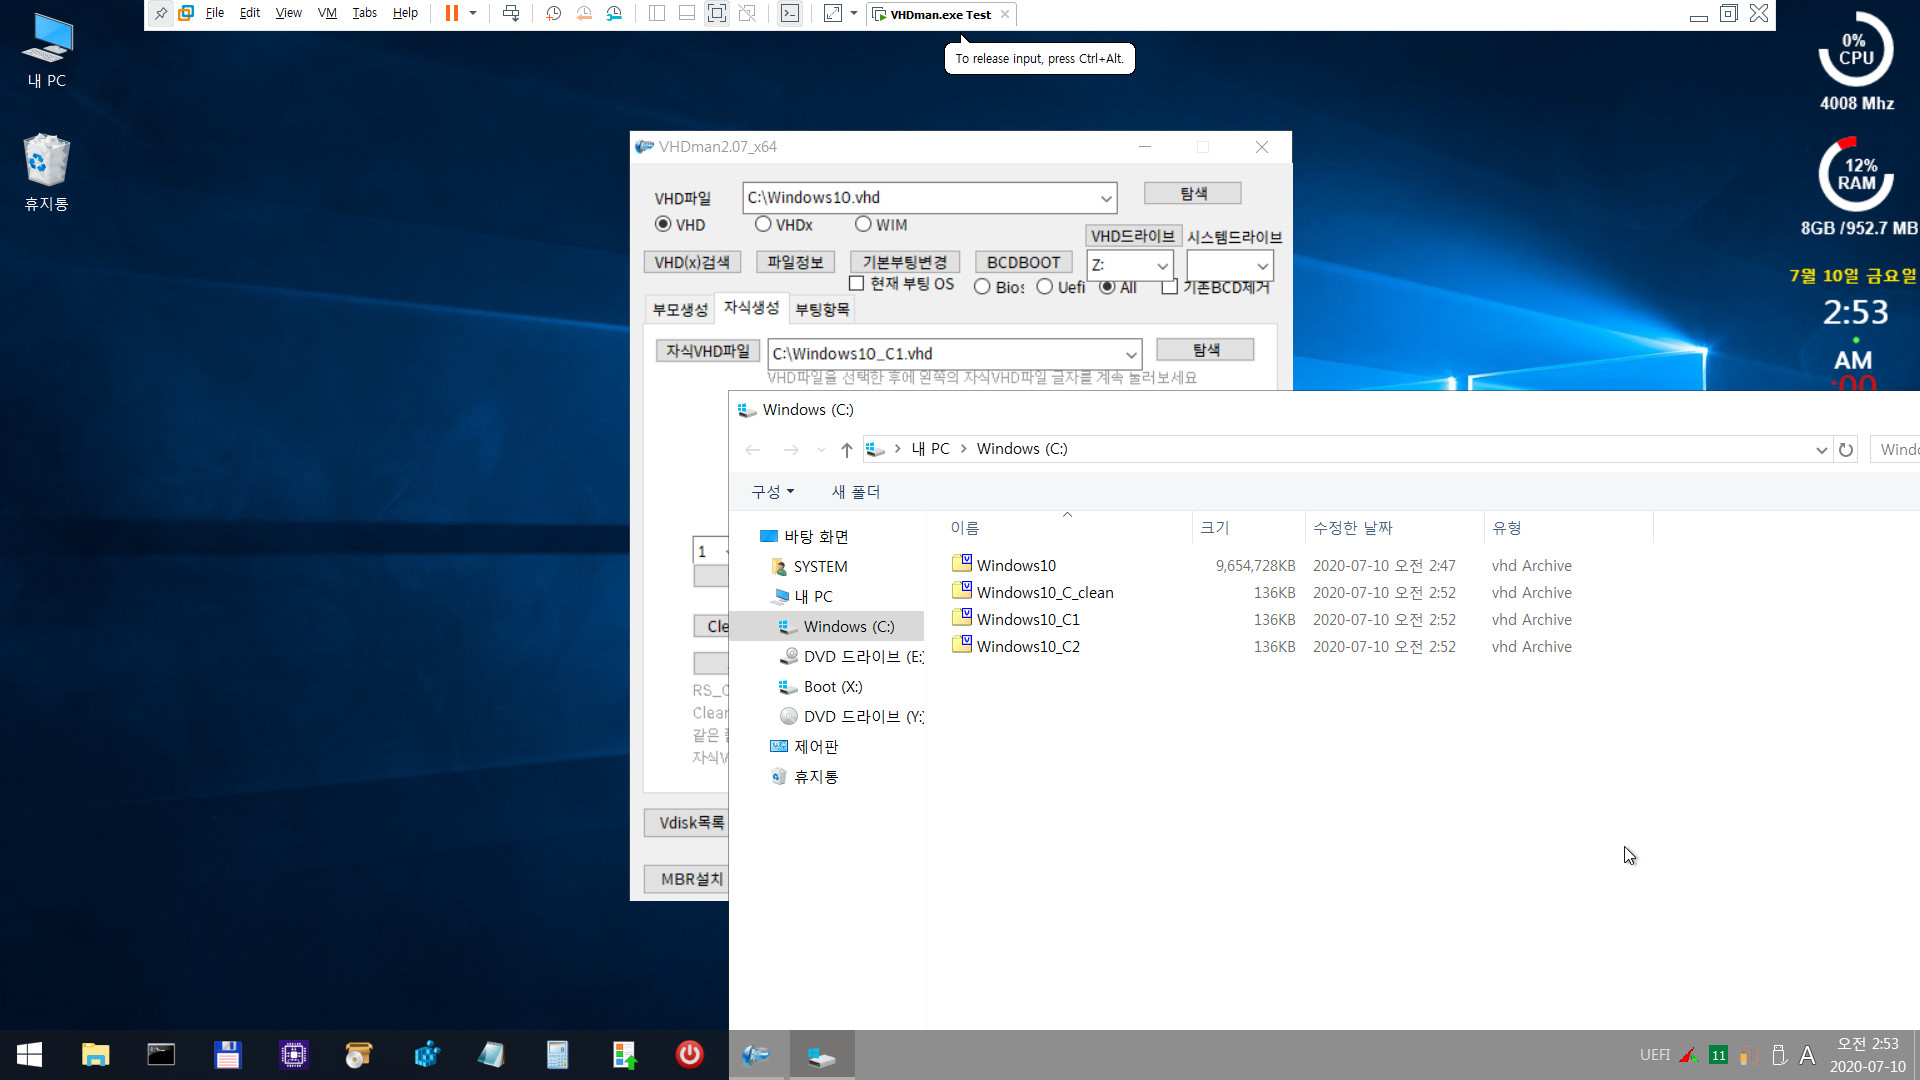
Task: Revert to snapshot using the orange clock icon
Action: click(584, 14)
